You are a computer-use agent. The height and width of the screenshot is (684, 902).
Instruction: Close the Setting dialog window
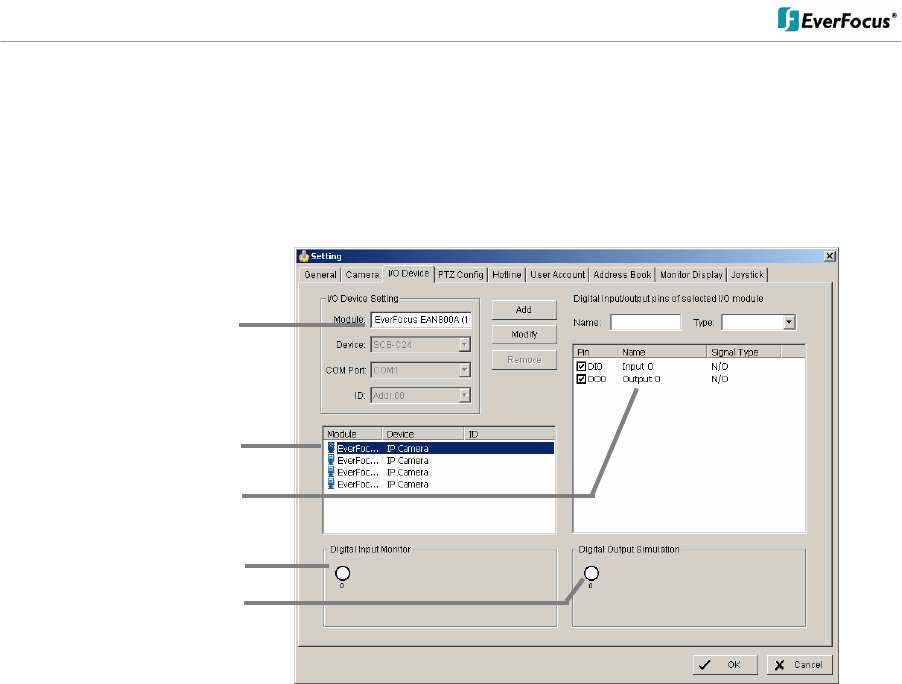click(830, 256)
